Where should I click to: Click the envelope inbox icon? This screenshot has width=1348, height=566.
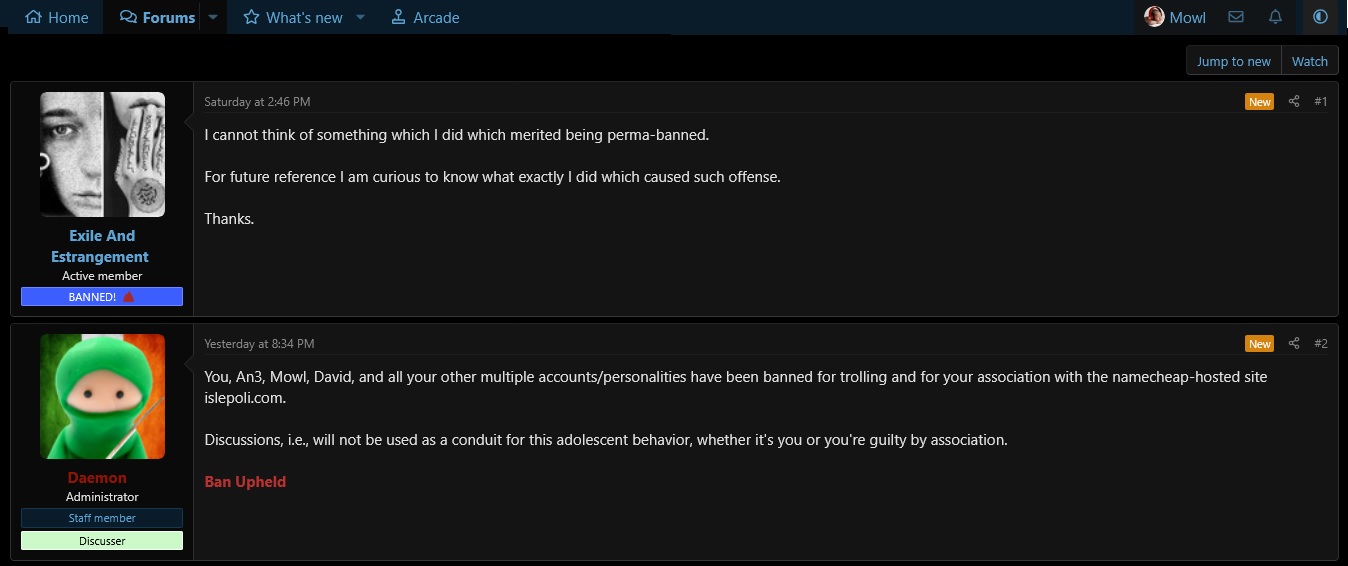pos(1236,17)
